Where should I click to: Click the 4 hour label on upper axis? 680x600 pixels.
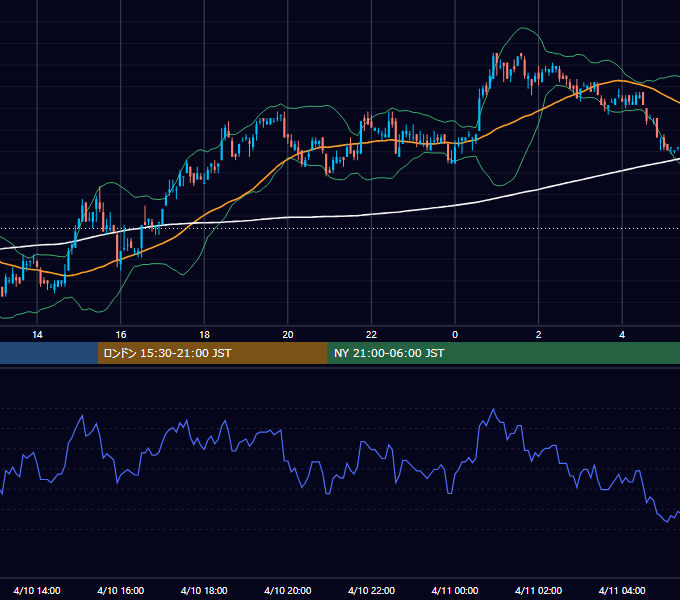click(x=622, y=335)
